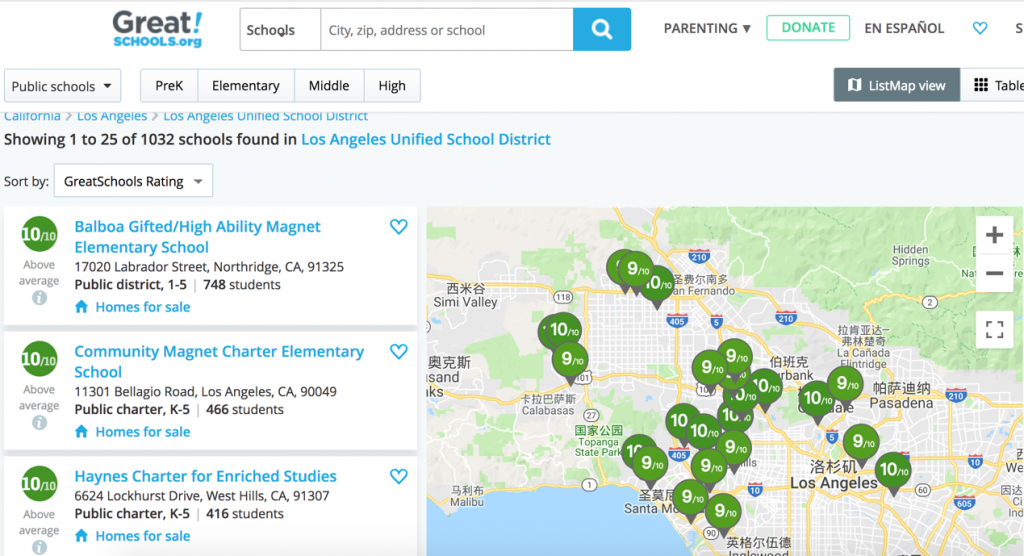Click house icon in Balboa listing

point(81,306)
